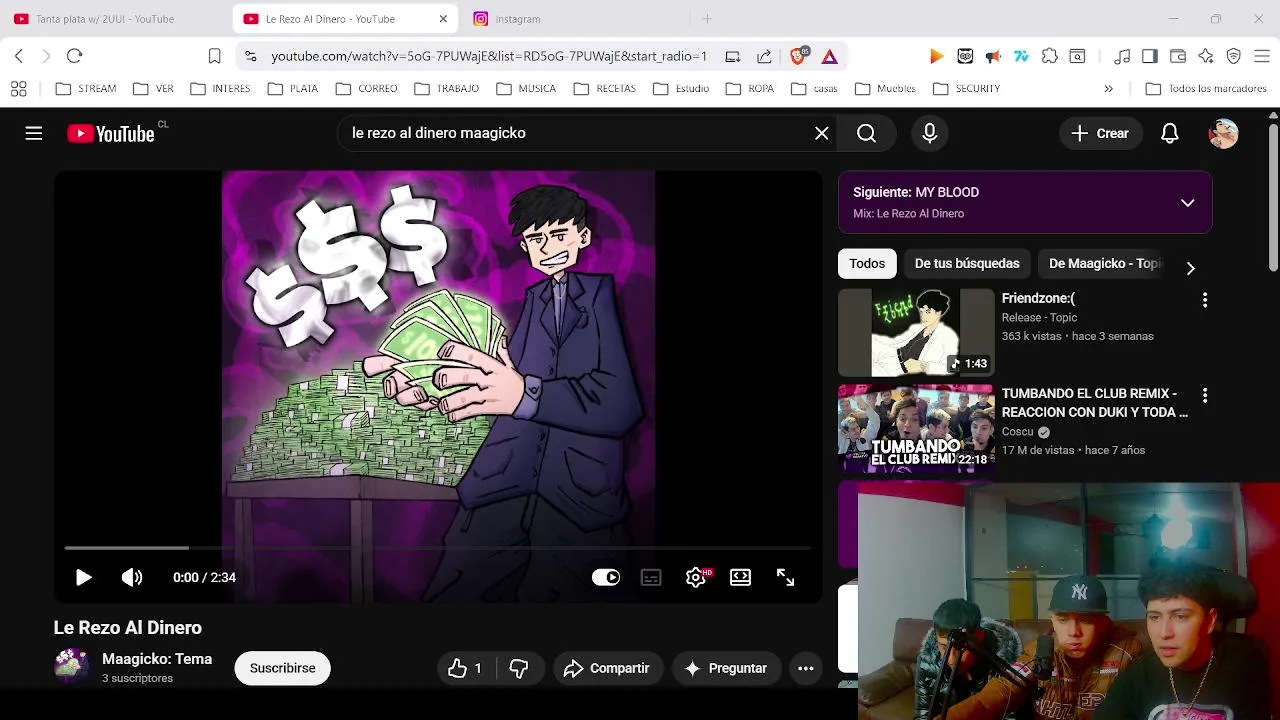The height and width of the screenshot is (720, 1280).
Task: Like the video
Action: 466,668
